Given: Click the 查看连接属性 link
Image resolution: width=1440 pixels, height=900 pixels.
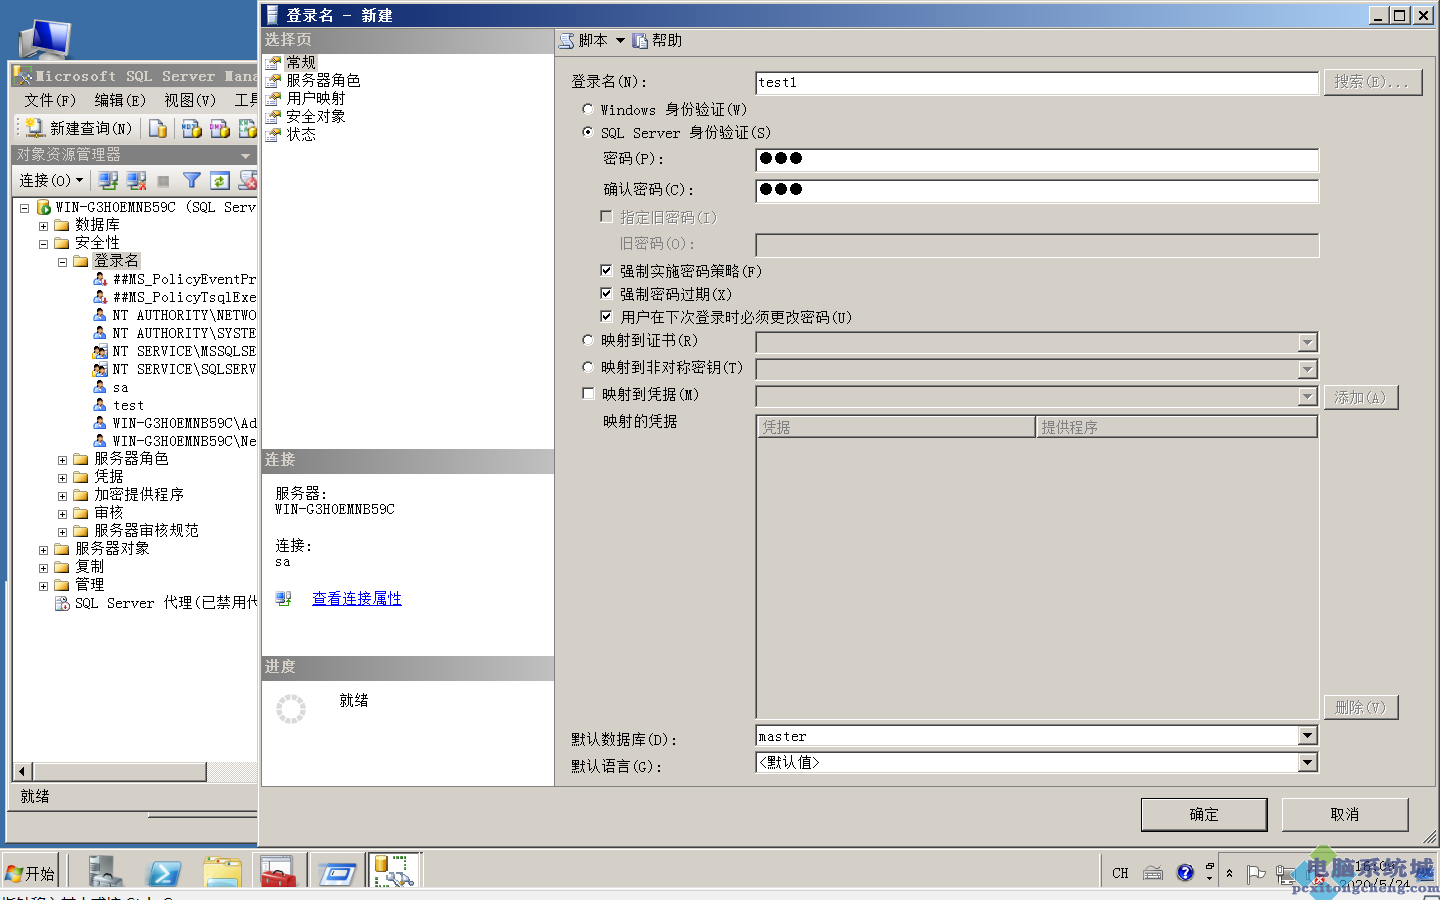Looking at the screenshot, I should (357, 598).
